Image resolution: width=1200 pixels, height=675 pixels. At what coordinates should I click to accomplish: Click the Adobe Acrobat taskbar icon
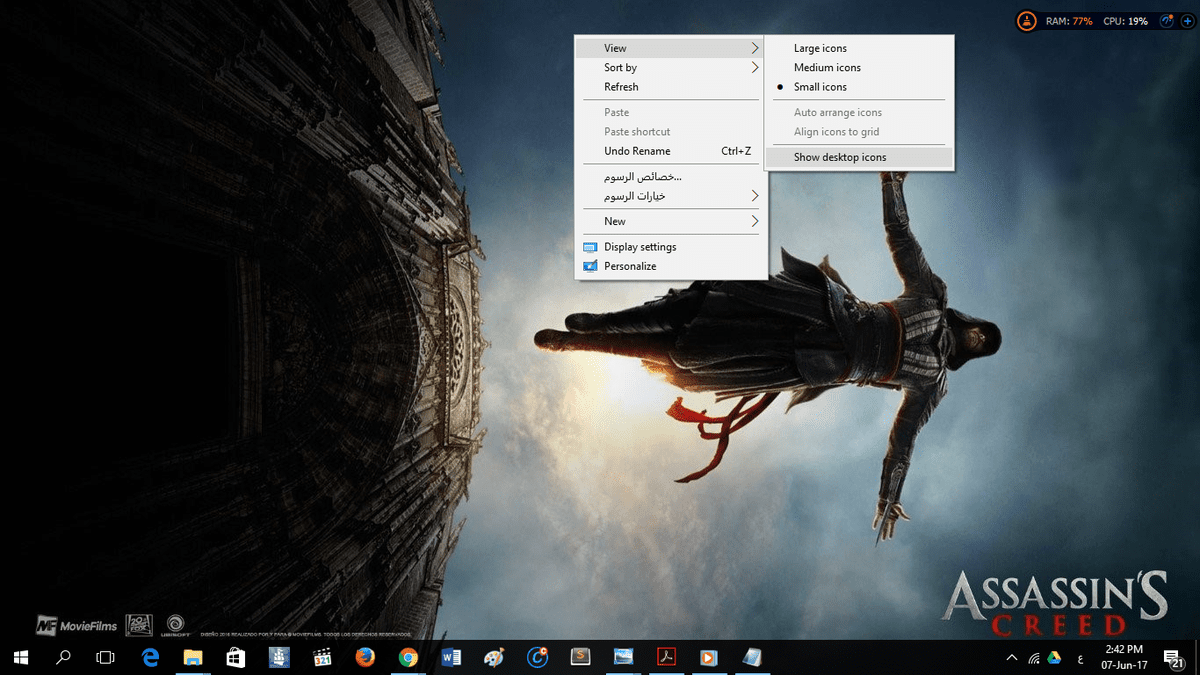(666, 657)
